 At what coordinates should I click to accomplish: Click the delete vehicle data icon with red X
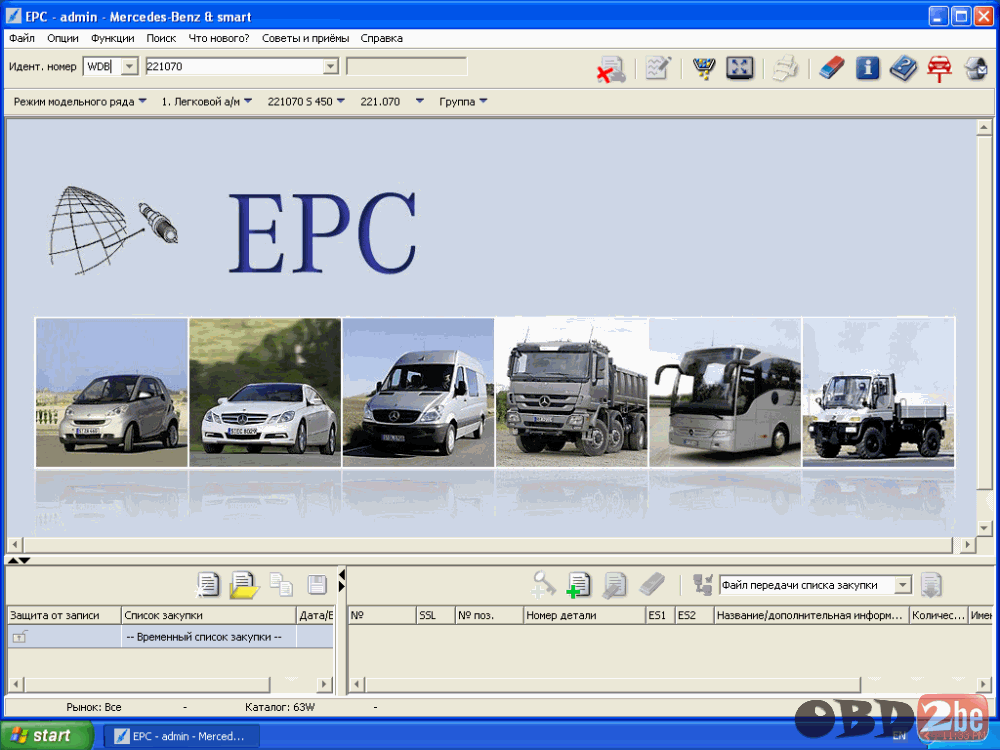coord(611,68)
